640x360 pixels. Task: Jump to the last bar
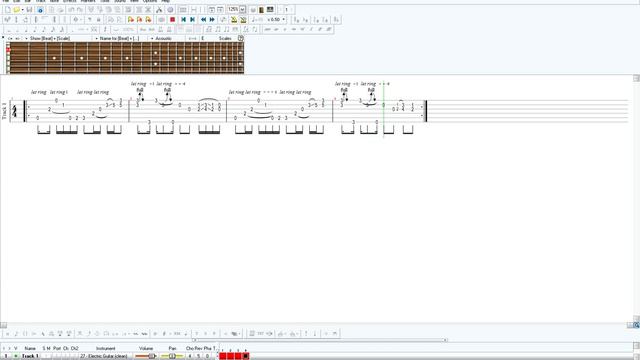(x=193, y=20)
